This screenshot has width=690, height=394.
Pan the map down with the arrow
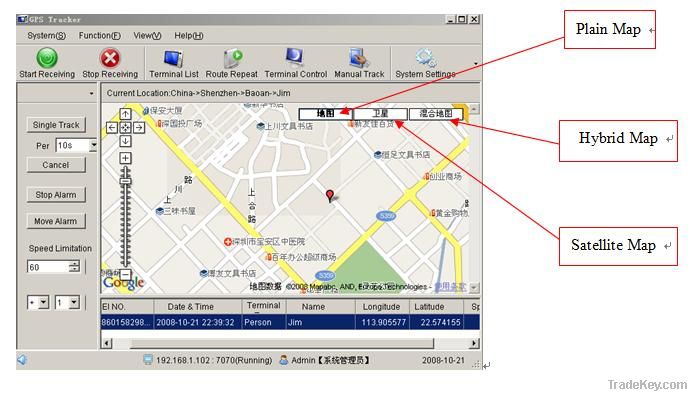(x=125, y=141)
